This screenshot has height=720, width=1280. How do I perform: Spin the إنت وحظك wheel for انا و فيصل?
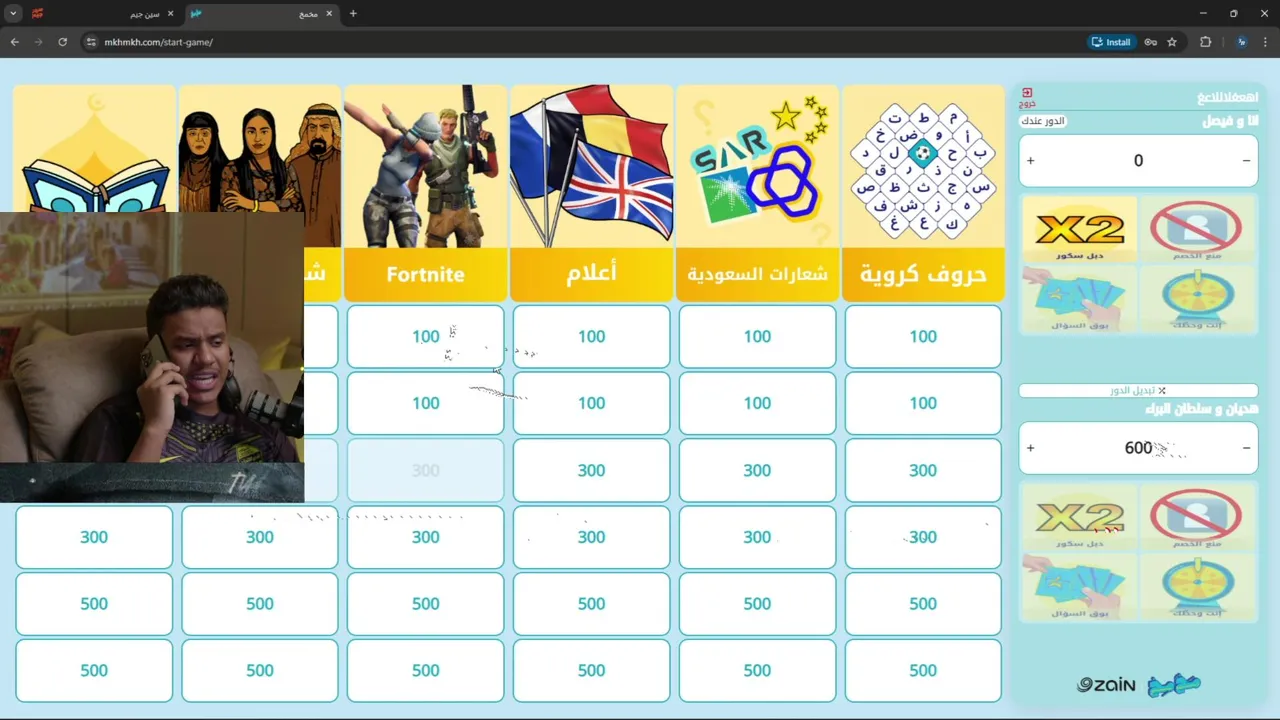[x=1196, y=299]
